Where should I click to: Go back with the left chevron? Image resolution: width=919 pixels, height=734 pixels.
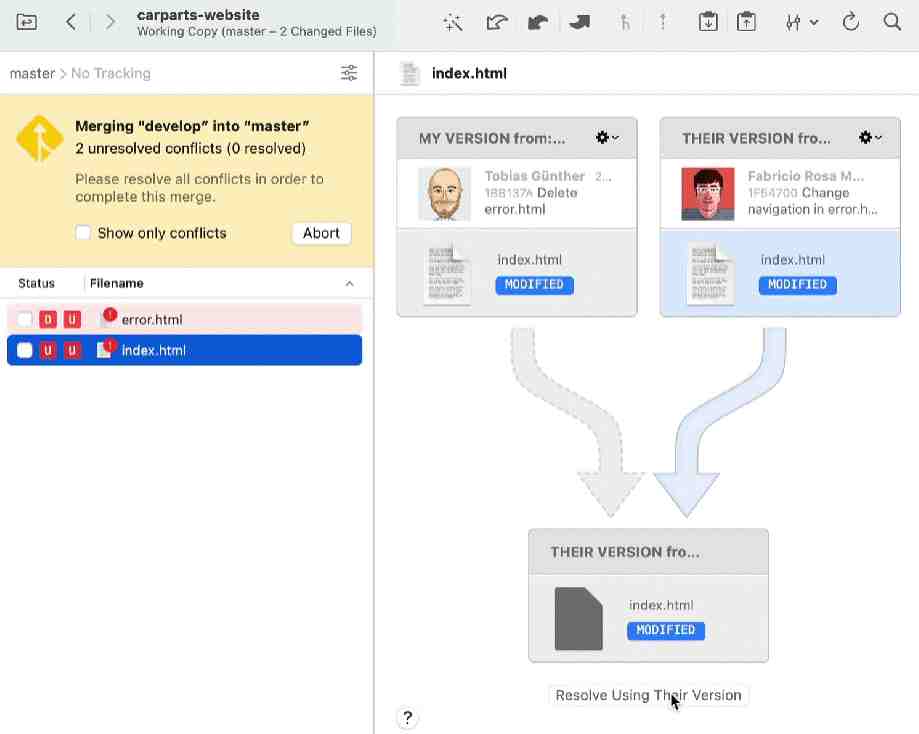coord(71,22)
